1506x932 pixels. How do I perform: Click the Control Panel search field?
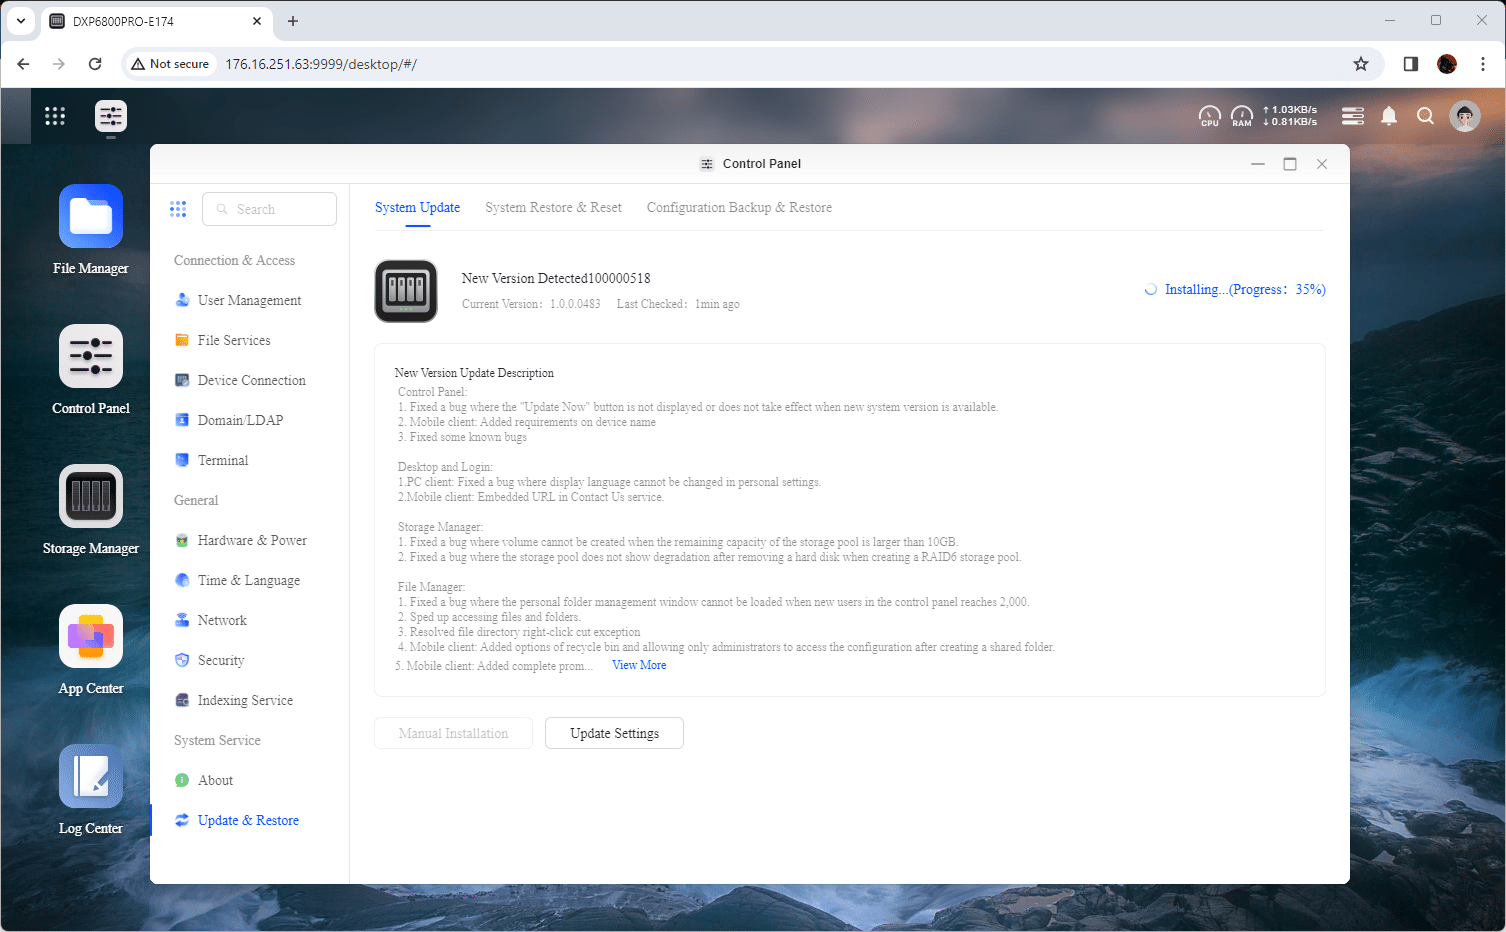(269, 209)
